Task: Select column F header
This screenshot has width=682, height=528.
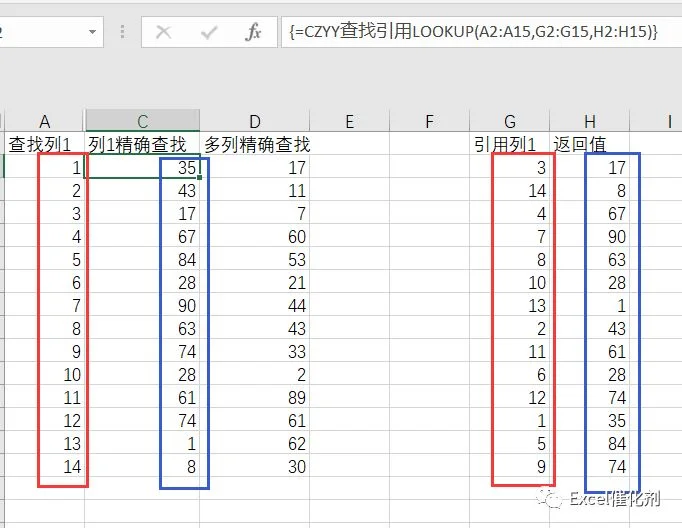Action: pos(430,121)
